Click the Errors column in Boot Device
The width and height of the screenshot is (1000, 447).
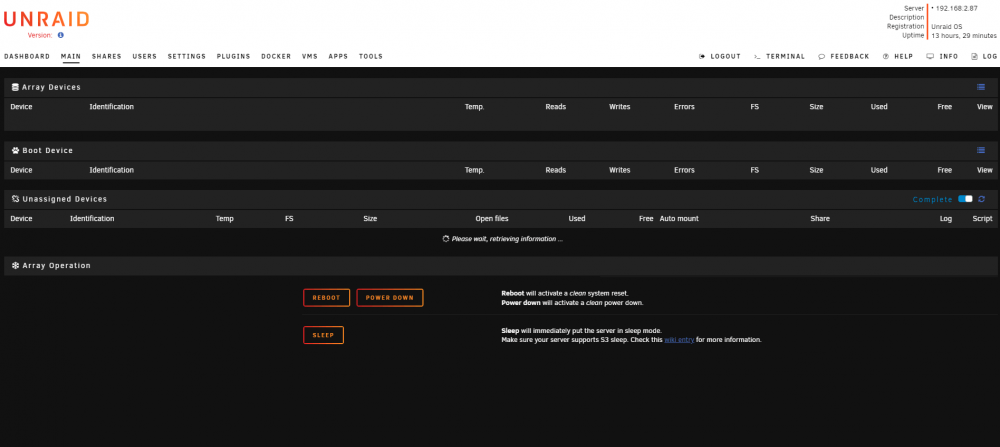click(x=684, y=170)
